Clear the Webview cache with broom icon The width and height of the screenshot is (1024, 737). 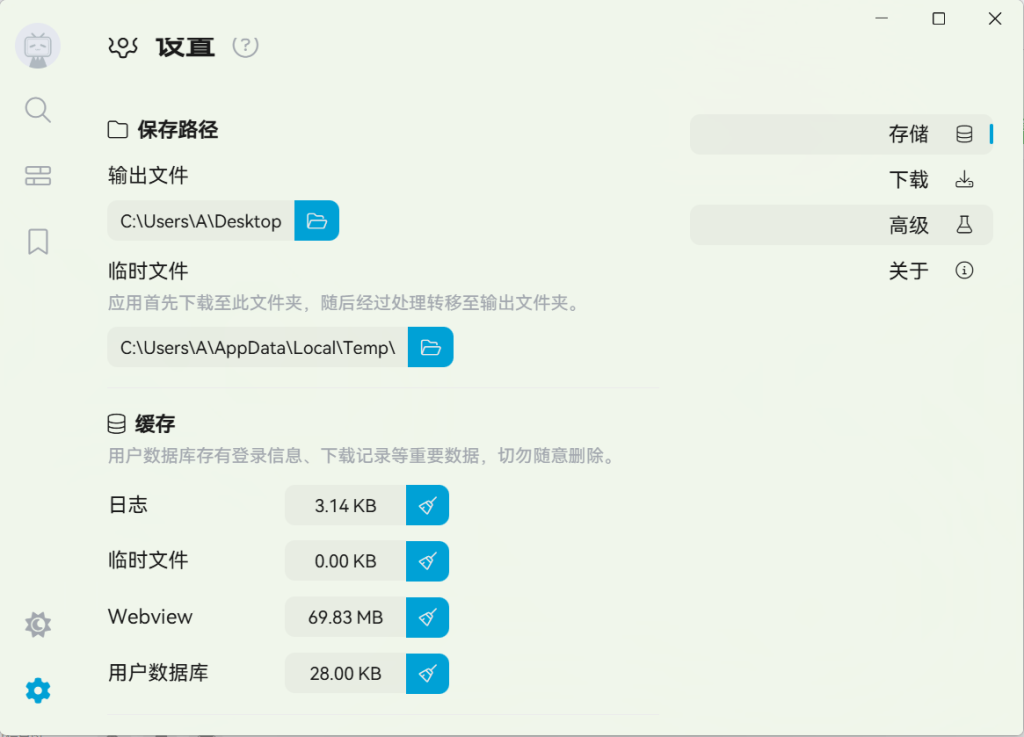[427, 617]
